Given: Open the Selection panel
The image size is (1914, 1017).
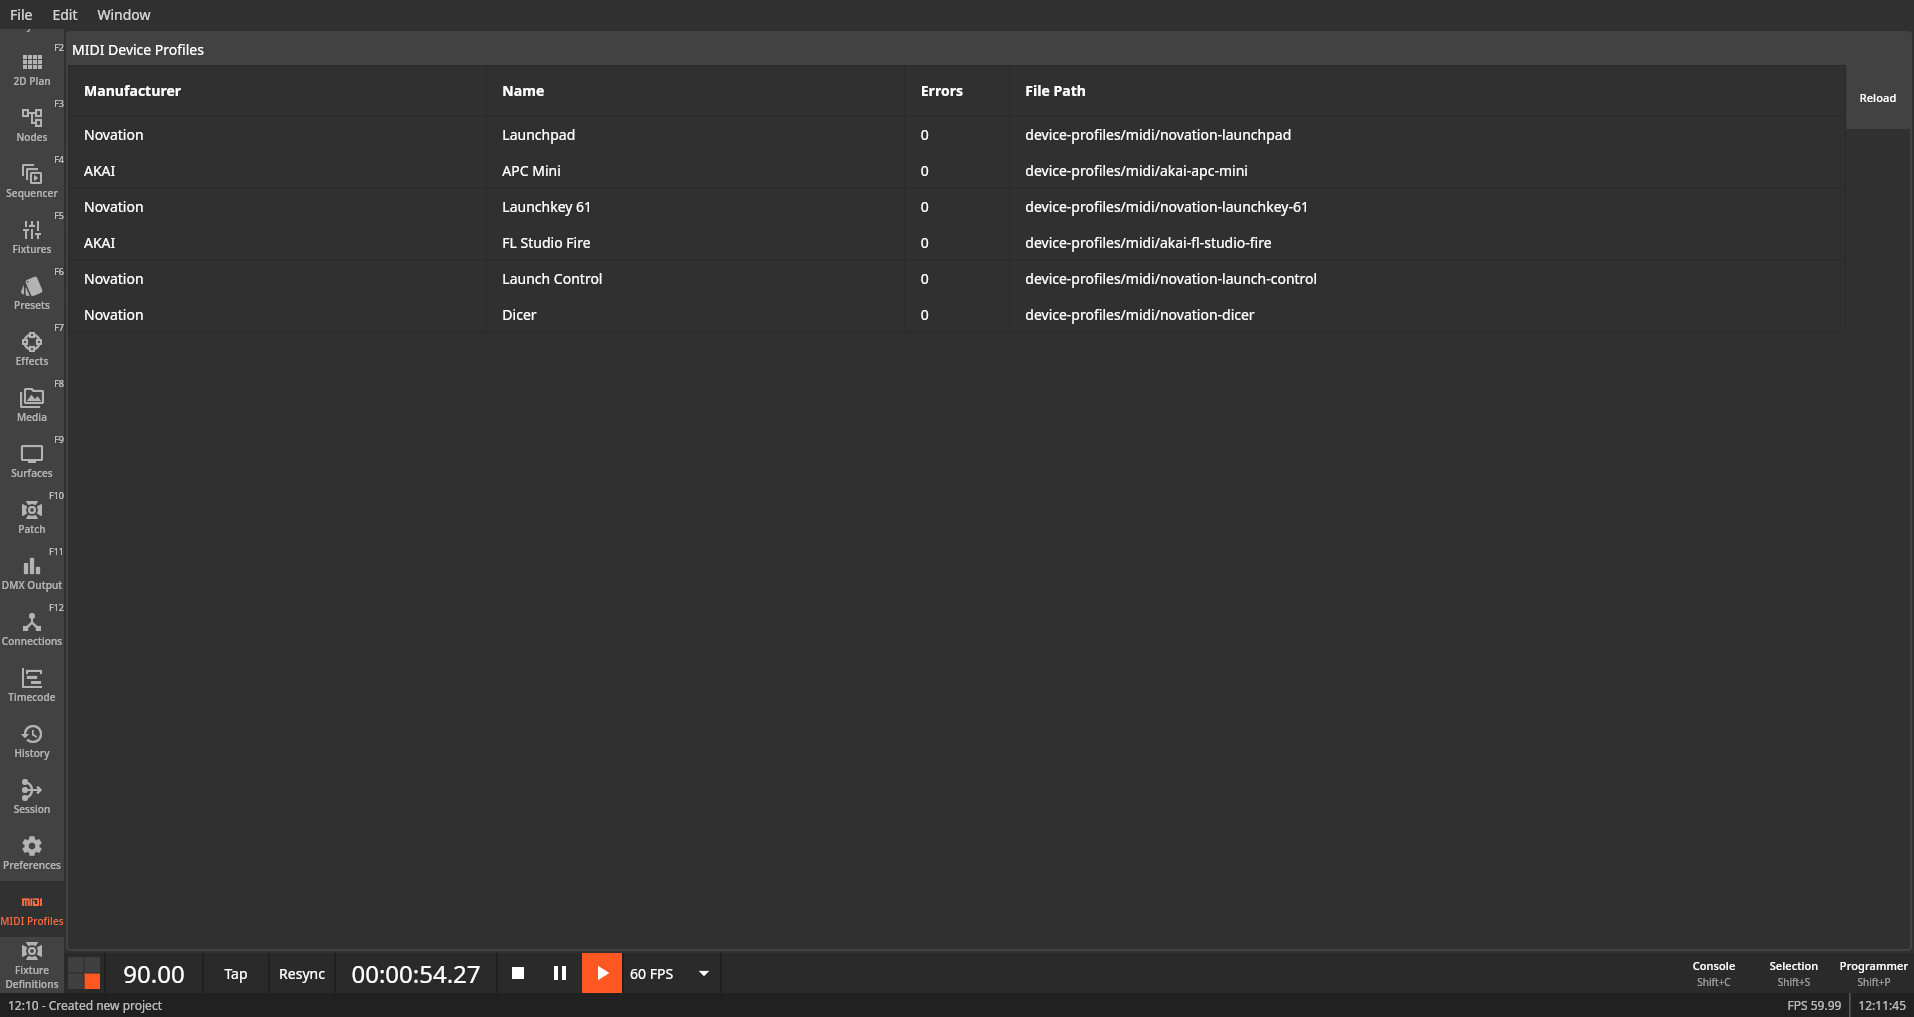Looking at the screenshot, I should pos(1794,973).
